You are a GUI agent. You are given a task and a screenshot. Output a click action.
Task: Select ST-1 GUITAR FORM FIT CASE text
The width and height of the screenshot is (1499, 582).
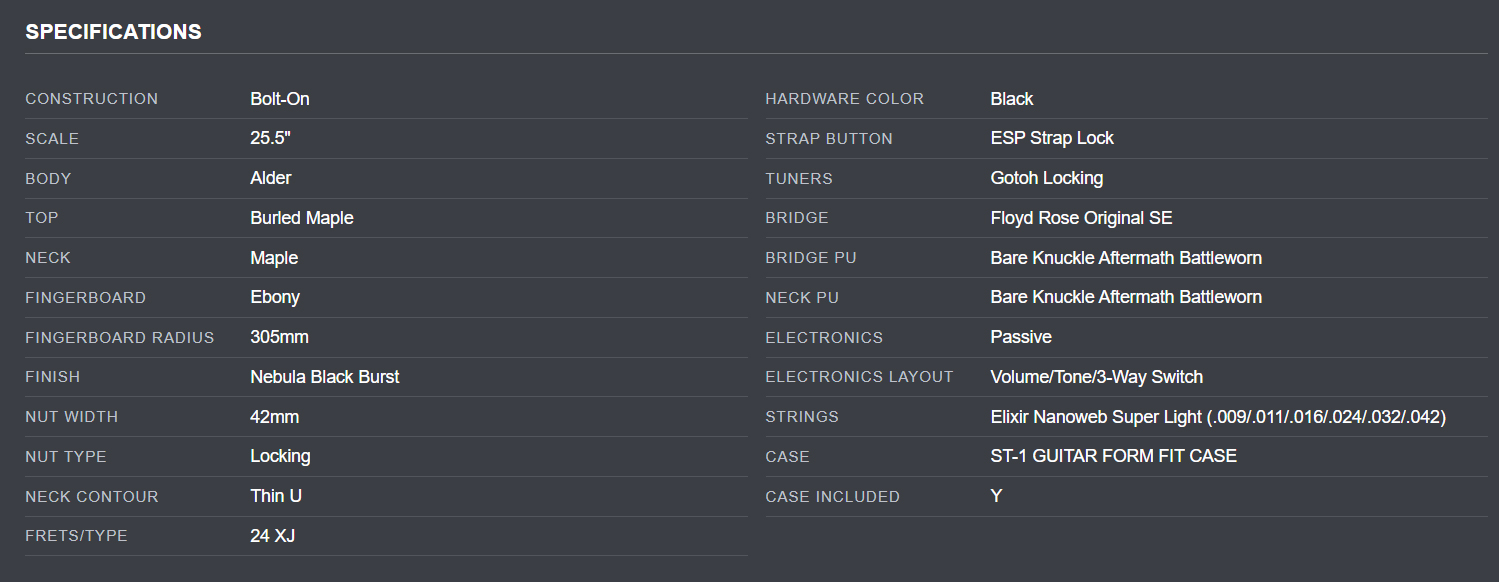tap(1114, 456)
